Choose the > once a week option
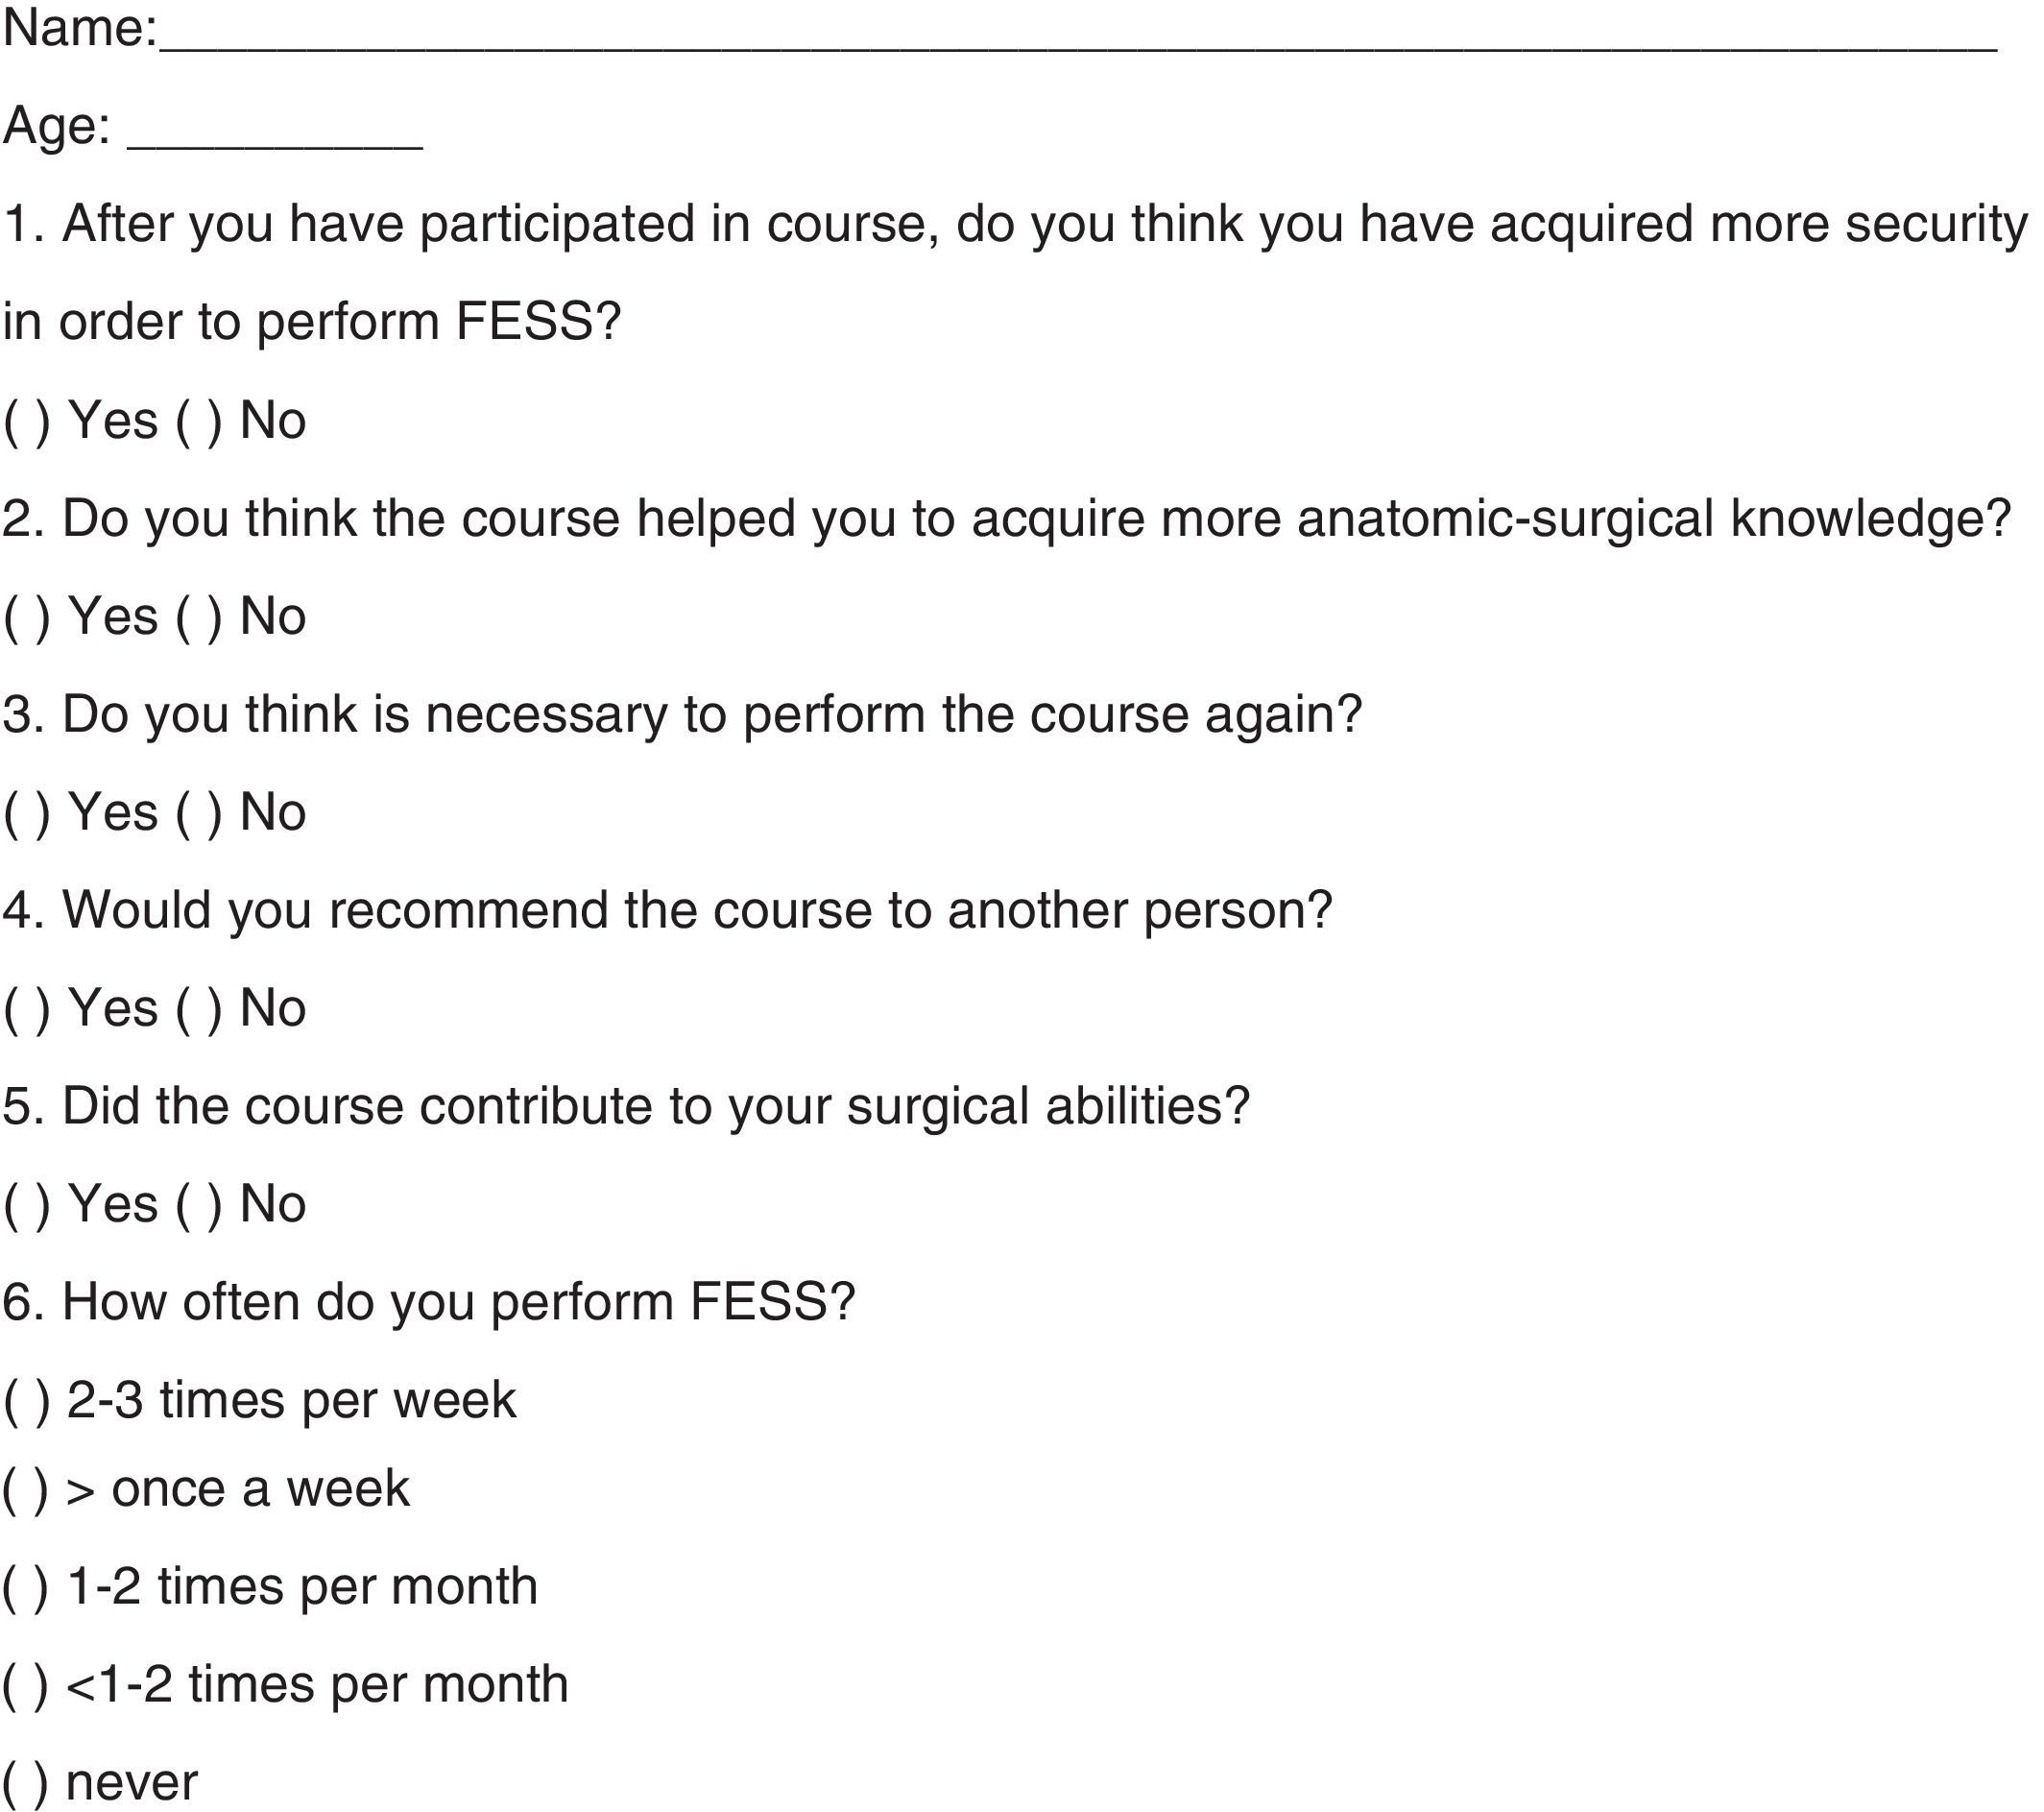This screenshot has width=2044, height=1812. coord(25,1490)
